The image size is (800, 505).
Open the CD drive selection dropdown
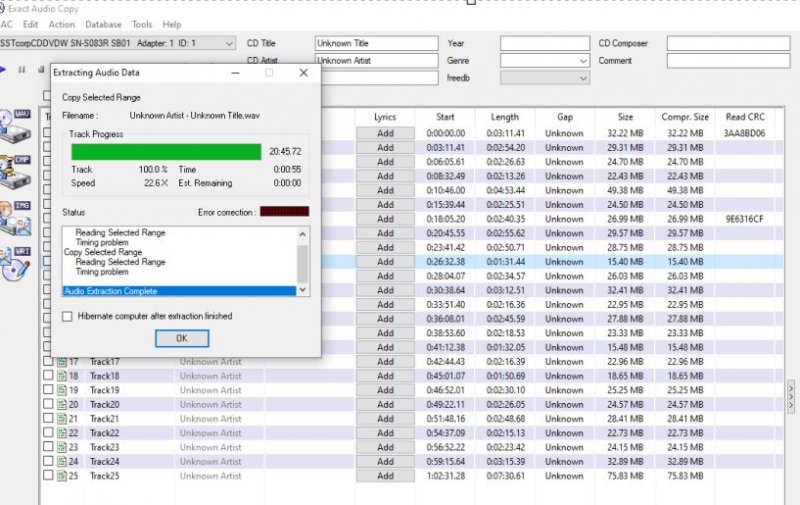[x=229, y=43]
